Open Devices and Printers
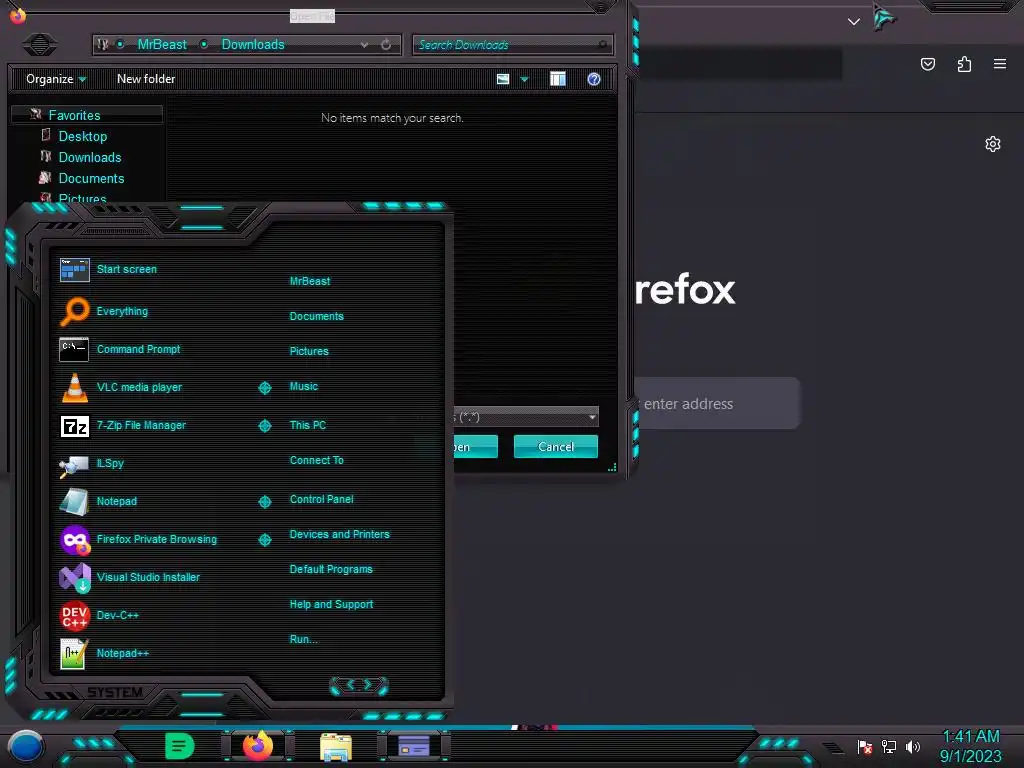This screenshot has width=1024, height=768. coord(339,534)
